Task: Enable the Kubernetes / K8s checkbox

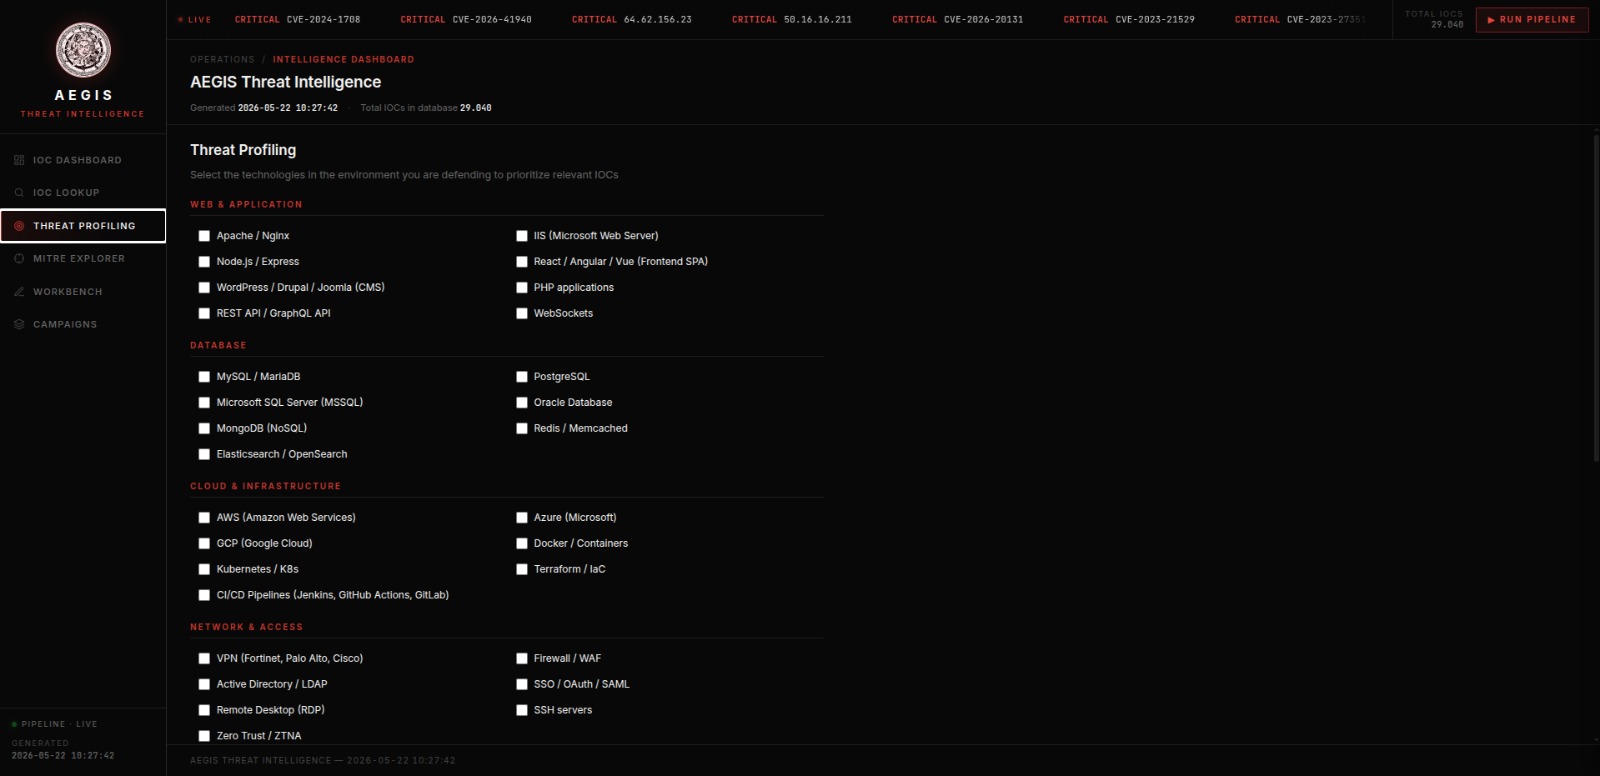Action: coord(204,570)
